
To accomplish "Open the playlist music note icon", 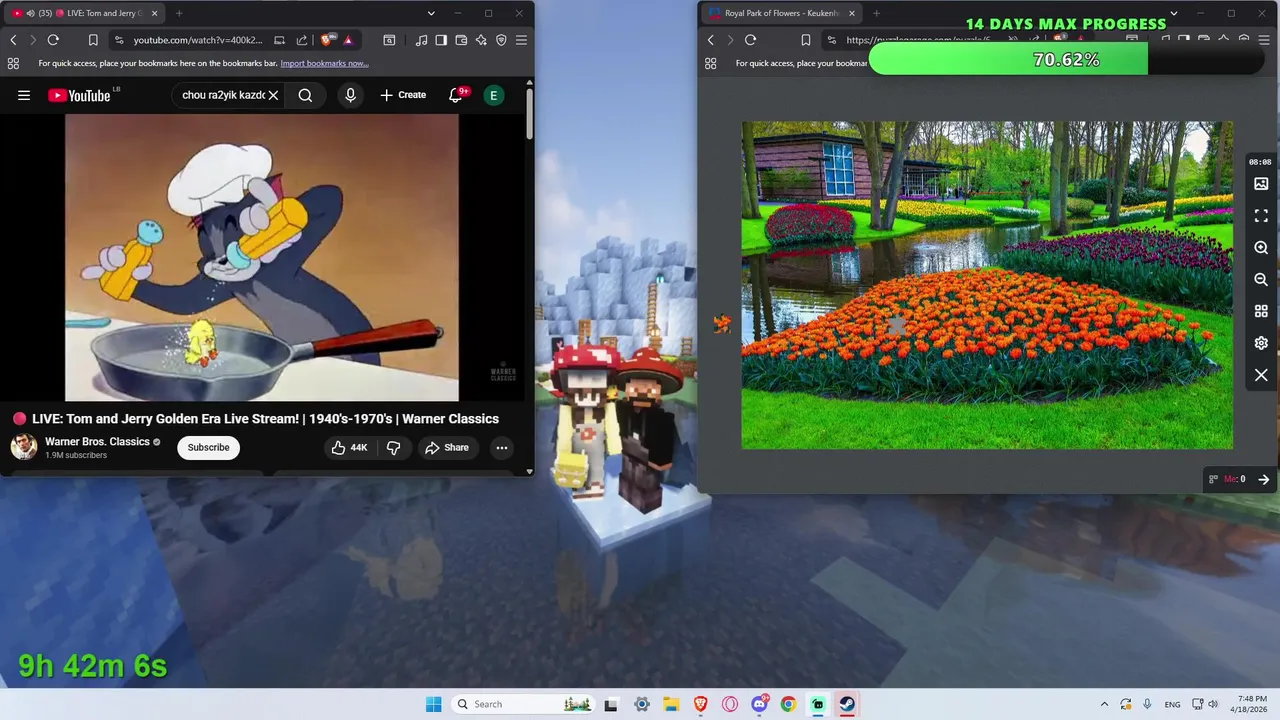I will (x=421, y=40).
